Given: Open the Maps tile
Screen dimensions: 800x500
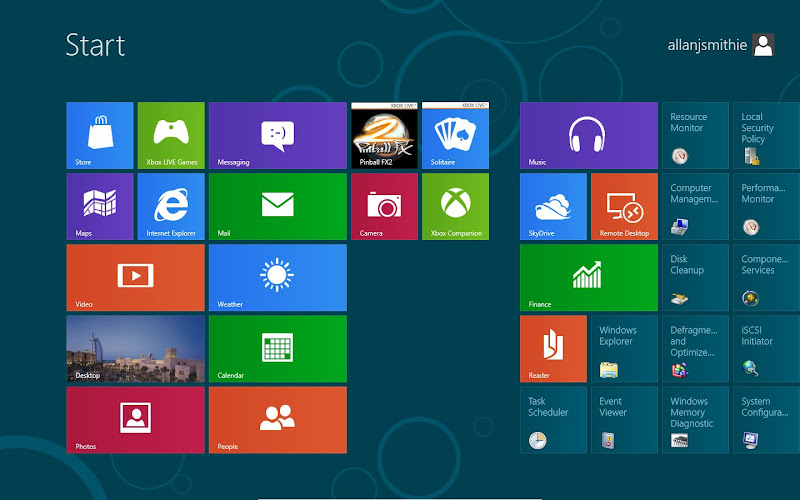Looking at the screenshot, I should tap(100, 206).
